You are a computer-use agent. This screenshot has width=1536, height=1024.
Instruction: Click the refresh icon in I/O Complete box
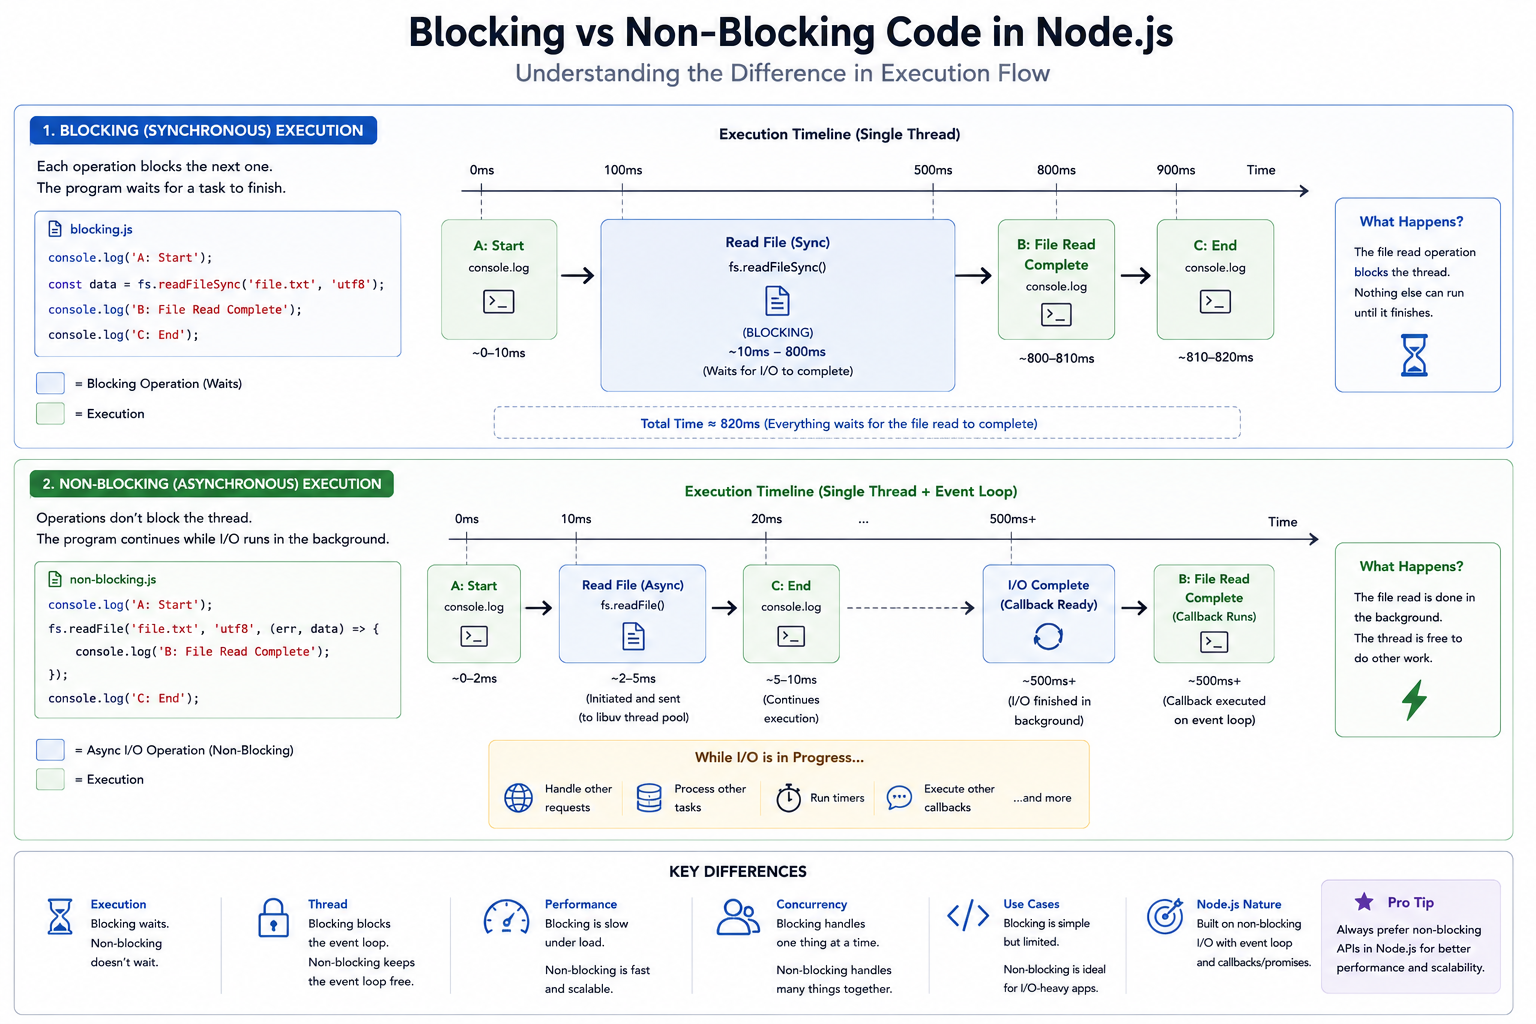pos(1048,636)
